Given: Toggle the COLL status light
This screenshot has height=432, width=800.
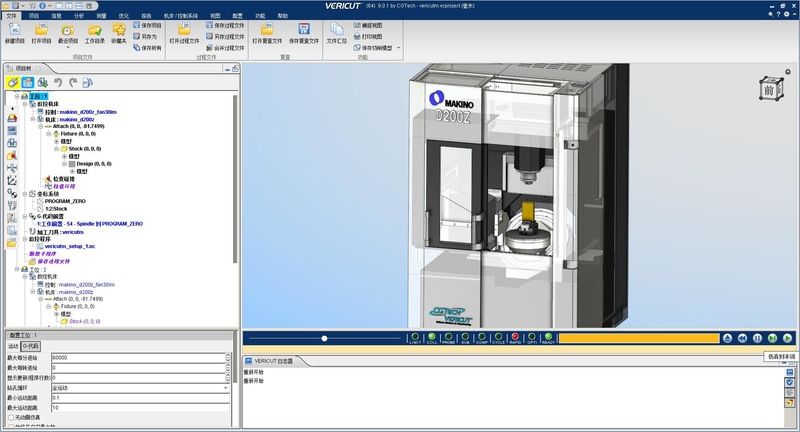Looking at the screenshot, I should click(x=432, y=337).
